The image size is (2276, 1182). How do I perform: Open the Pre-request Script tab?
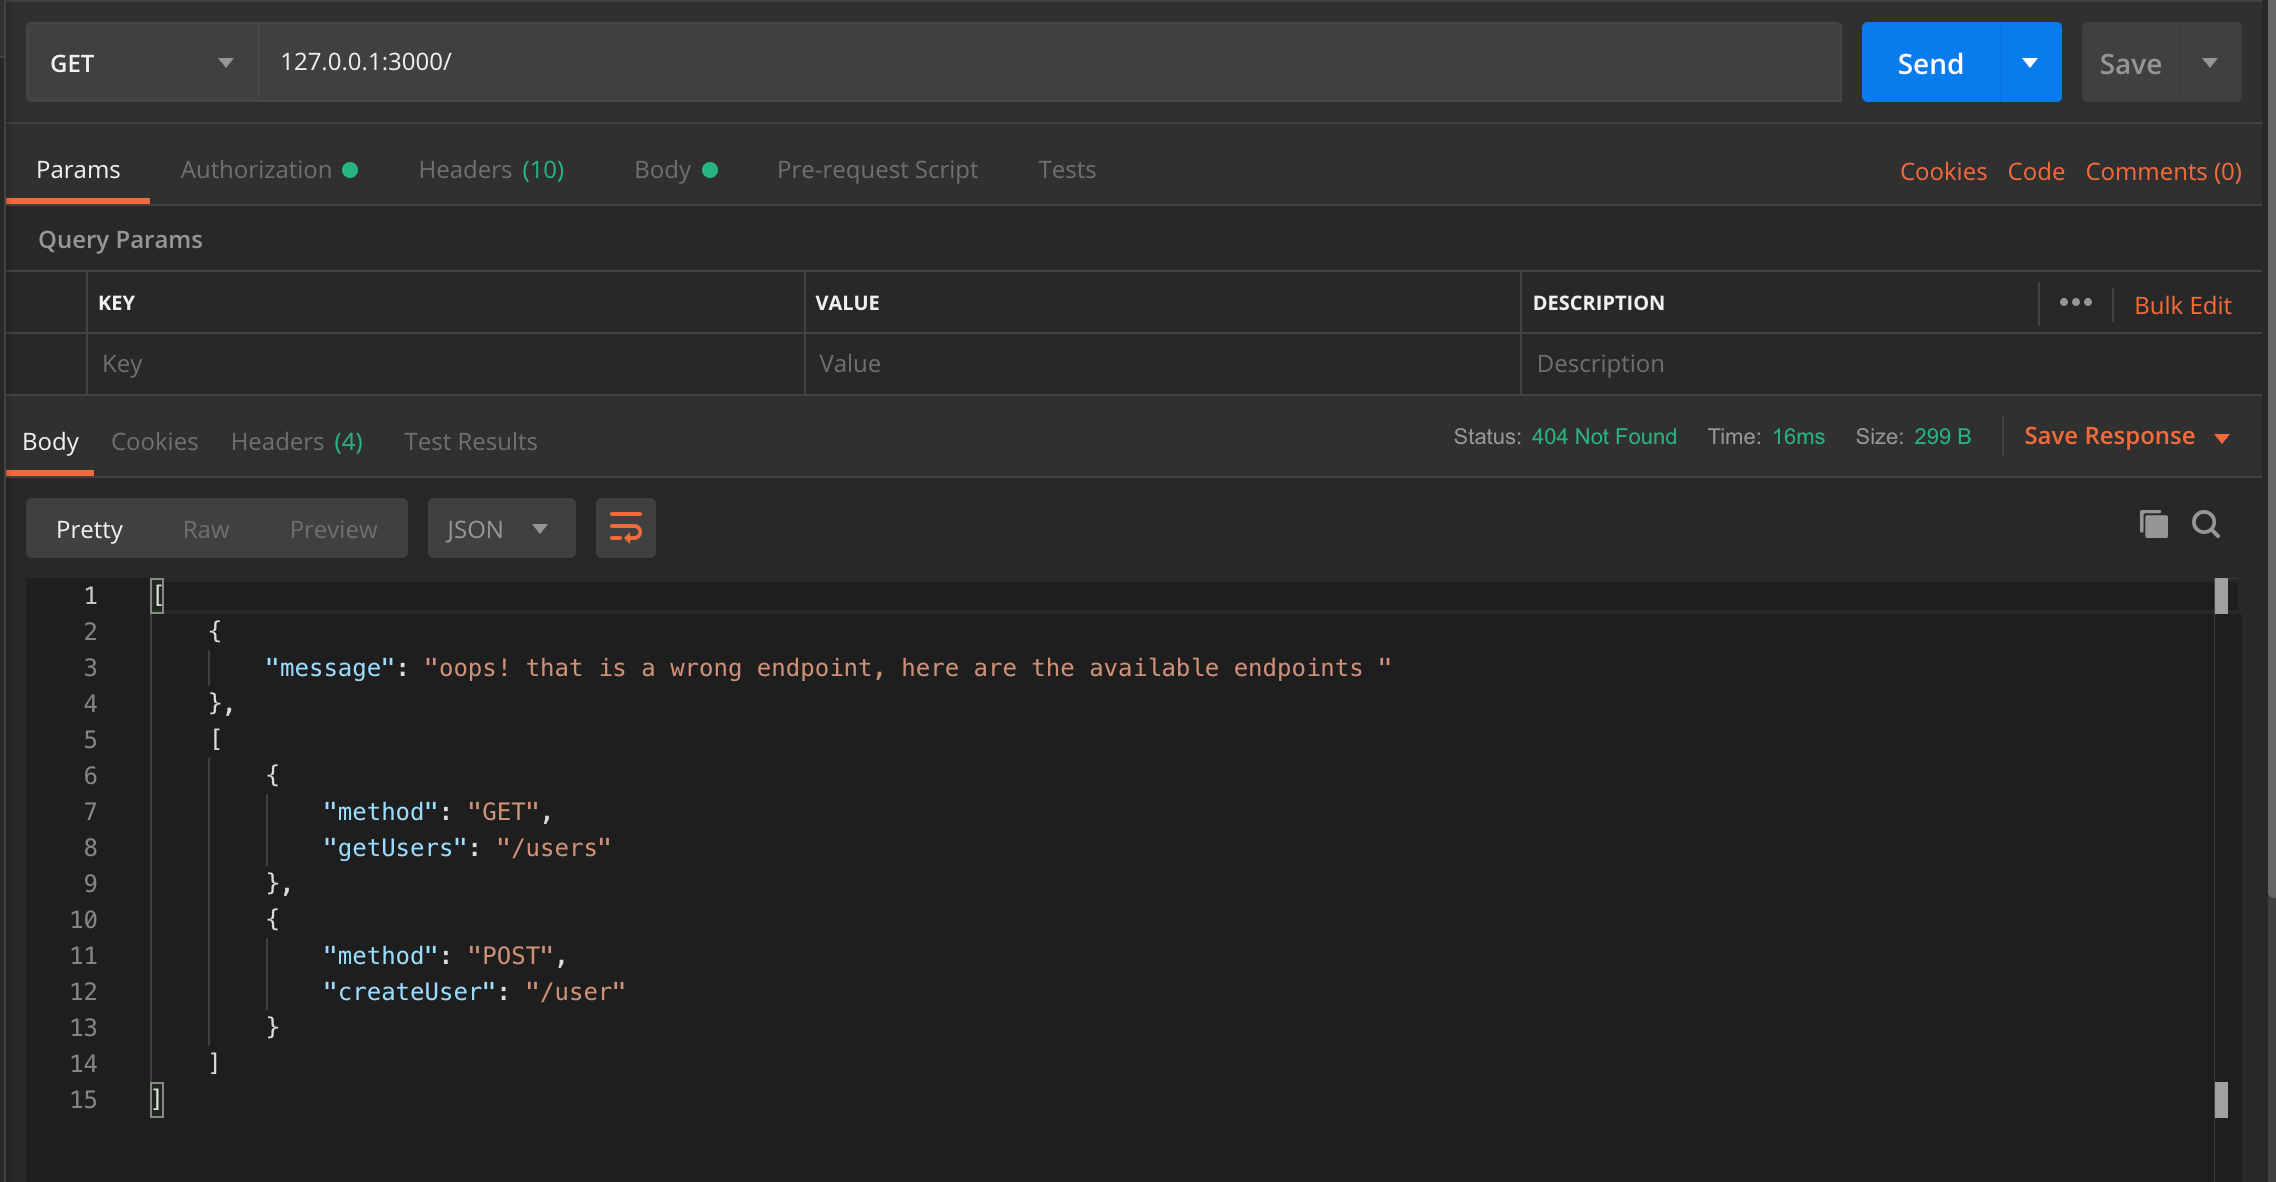tap(877, 169)
